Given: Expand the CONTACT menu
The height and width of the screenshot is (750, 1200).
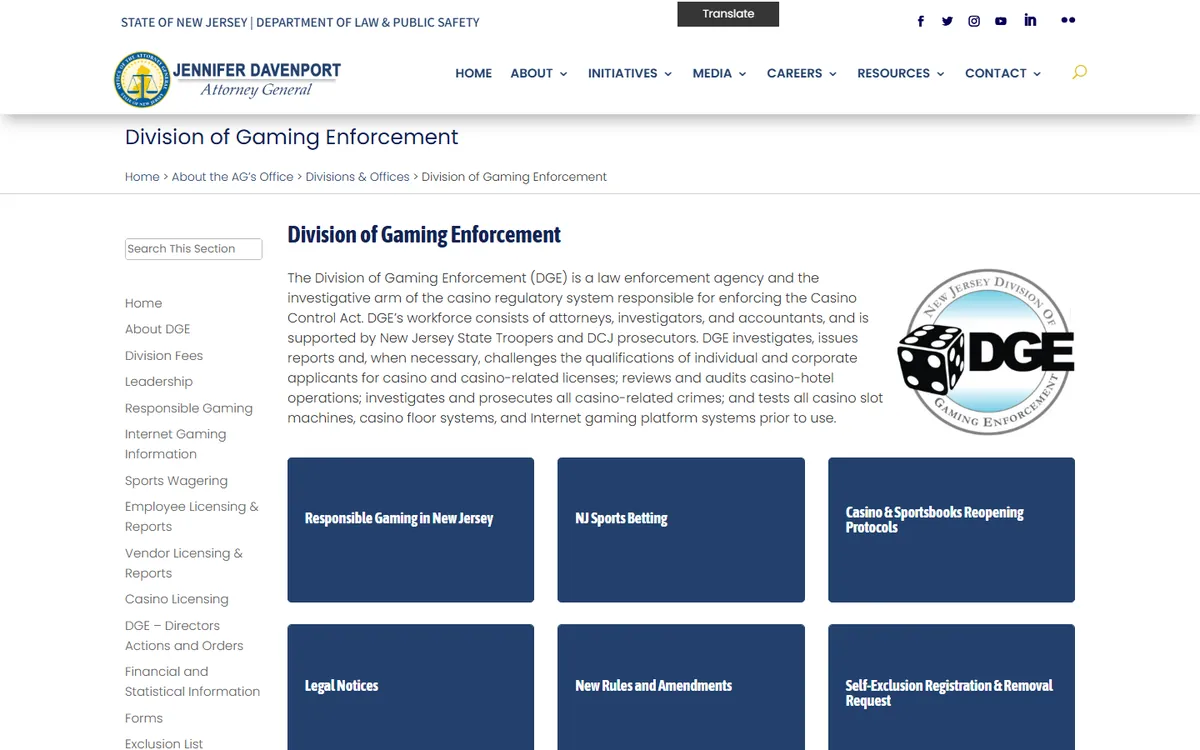Looking at the screenshot, I should (x=1003, y=73).
